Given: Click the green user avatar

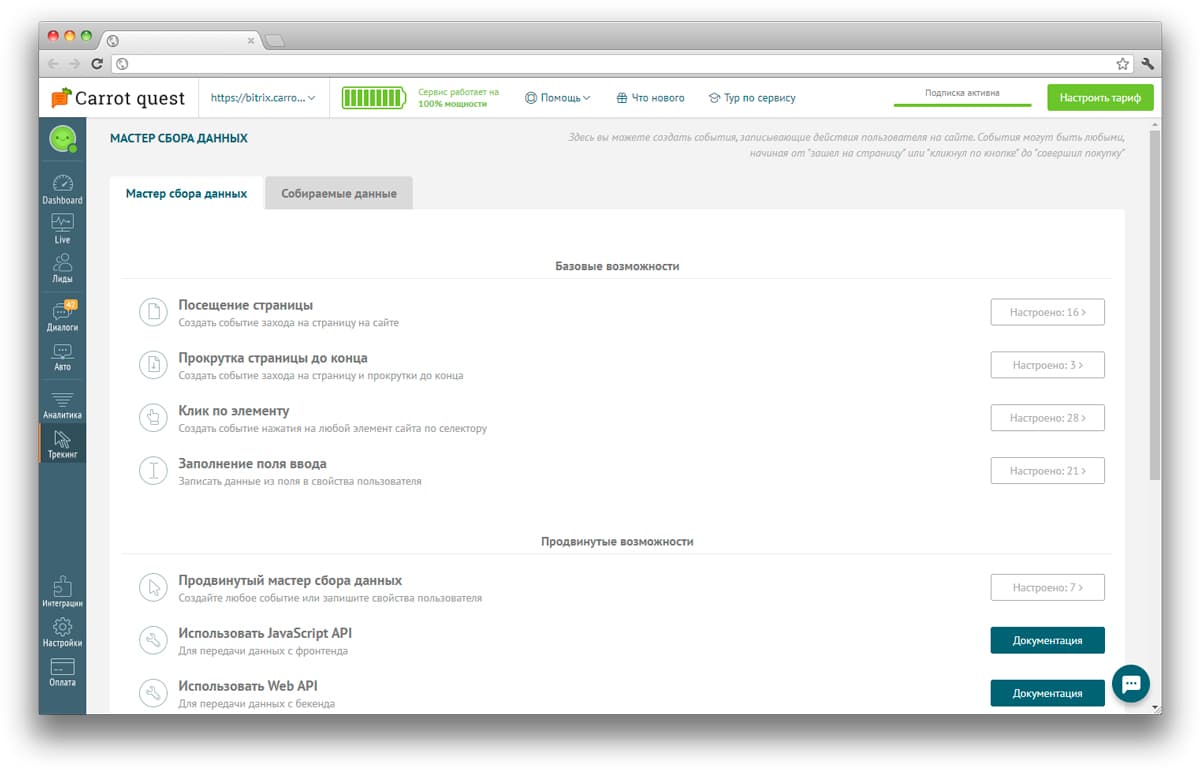Looking at the screenshot, I should coord(63,139).
